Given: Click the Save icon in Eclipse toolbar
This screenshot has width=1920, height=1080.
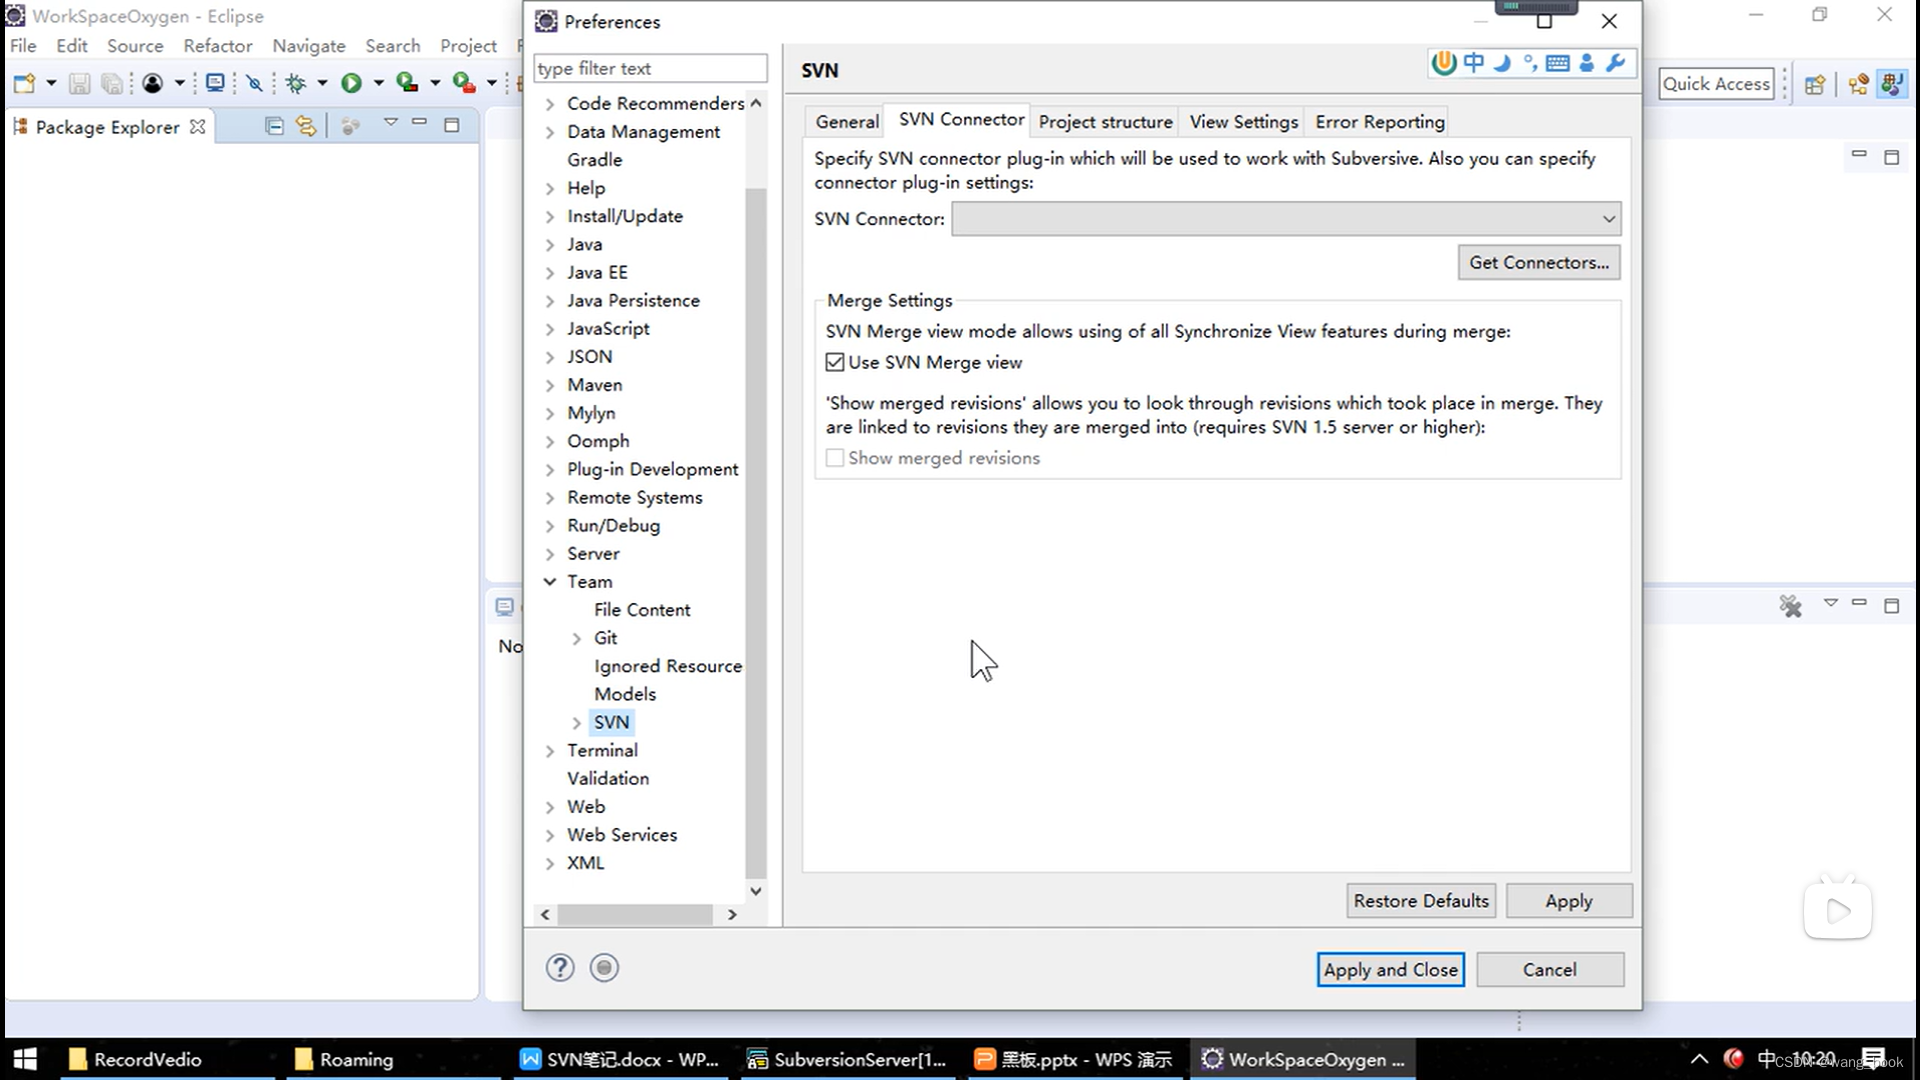Looking at the screenshot, I should (79, 83).
